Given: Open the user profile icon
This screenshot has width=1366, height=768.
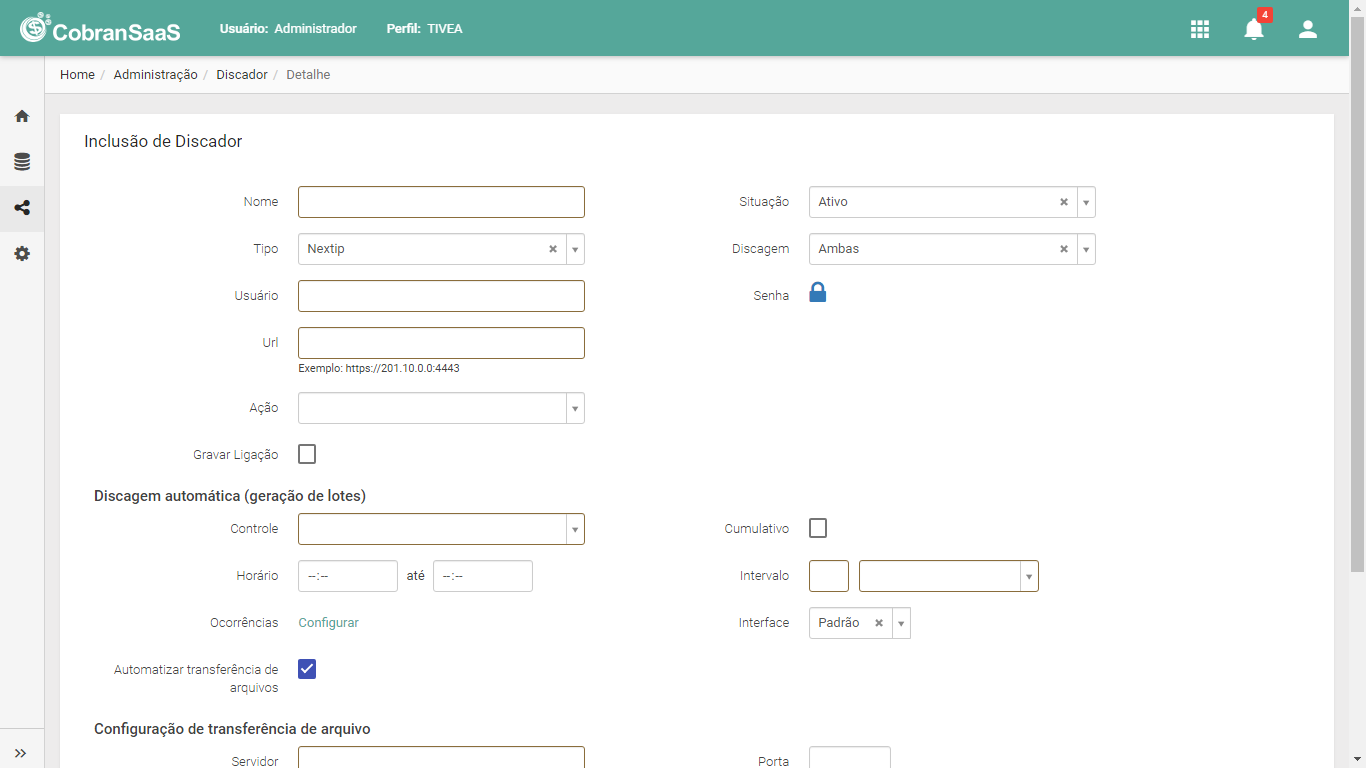Looking at the screenshot, I should pos(1308,29).
